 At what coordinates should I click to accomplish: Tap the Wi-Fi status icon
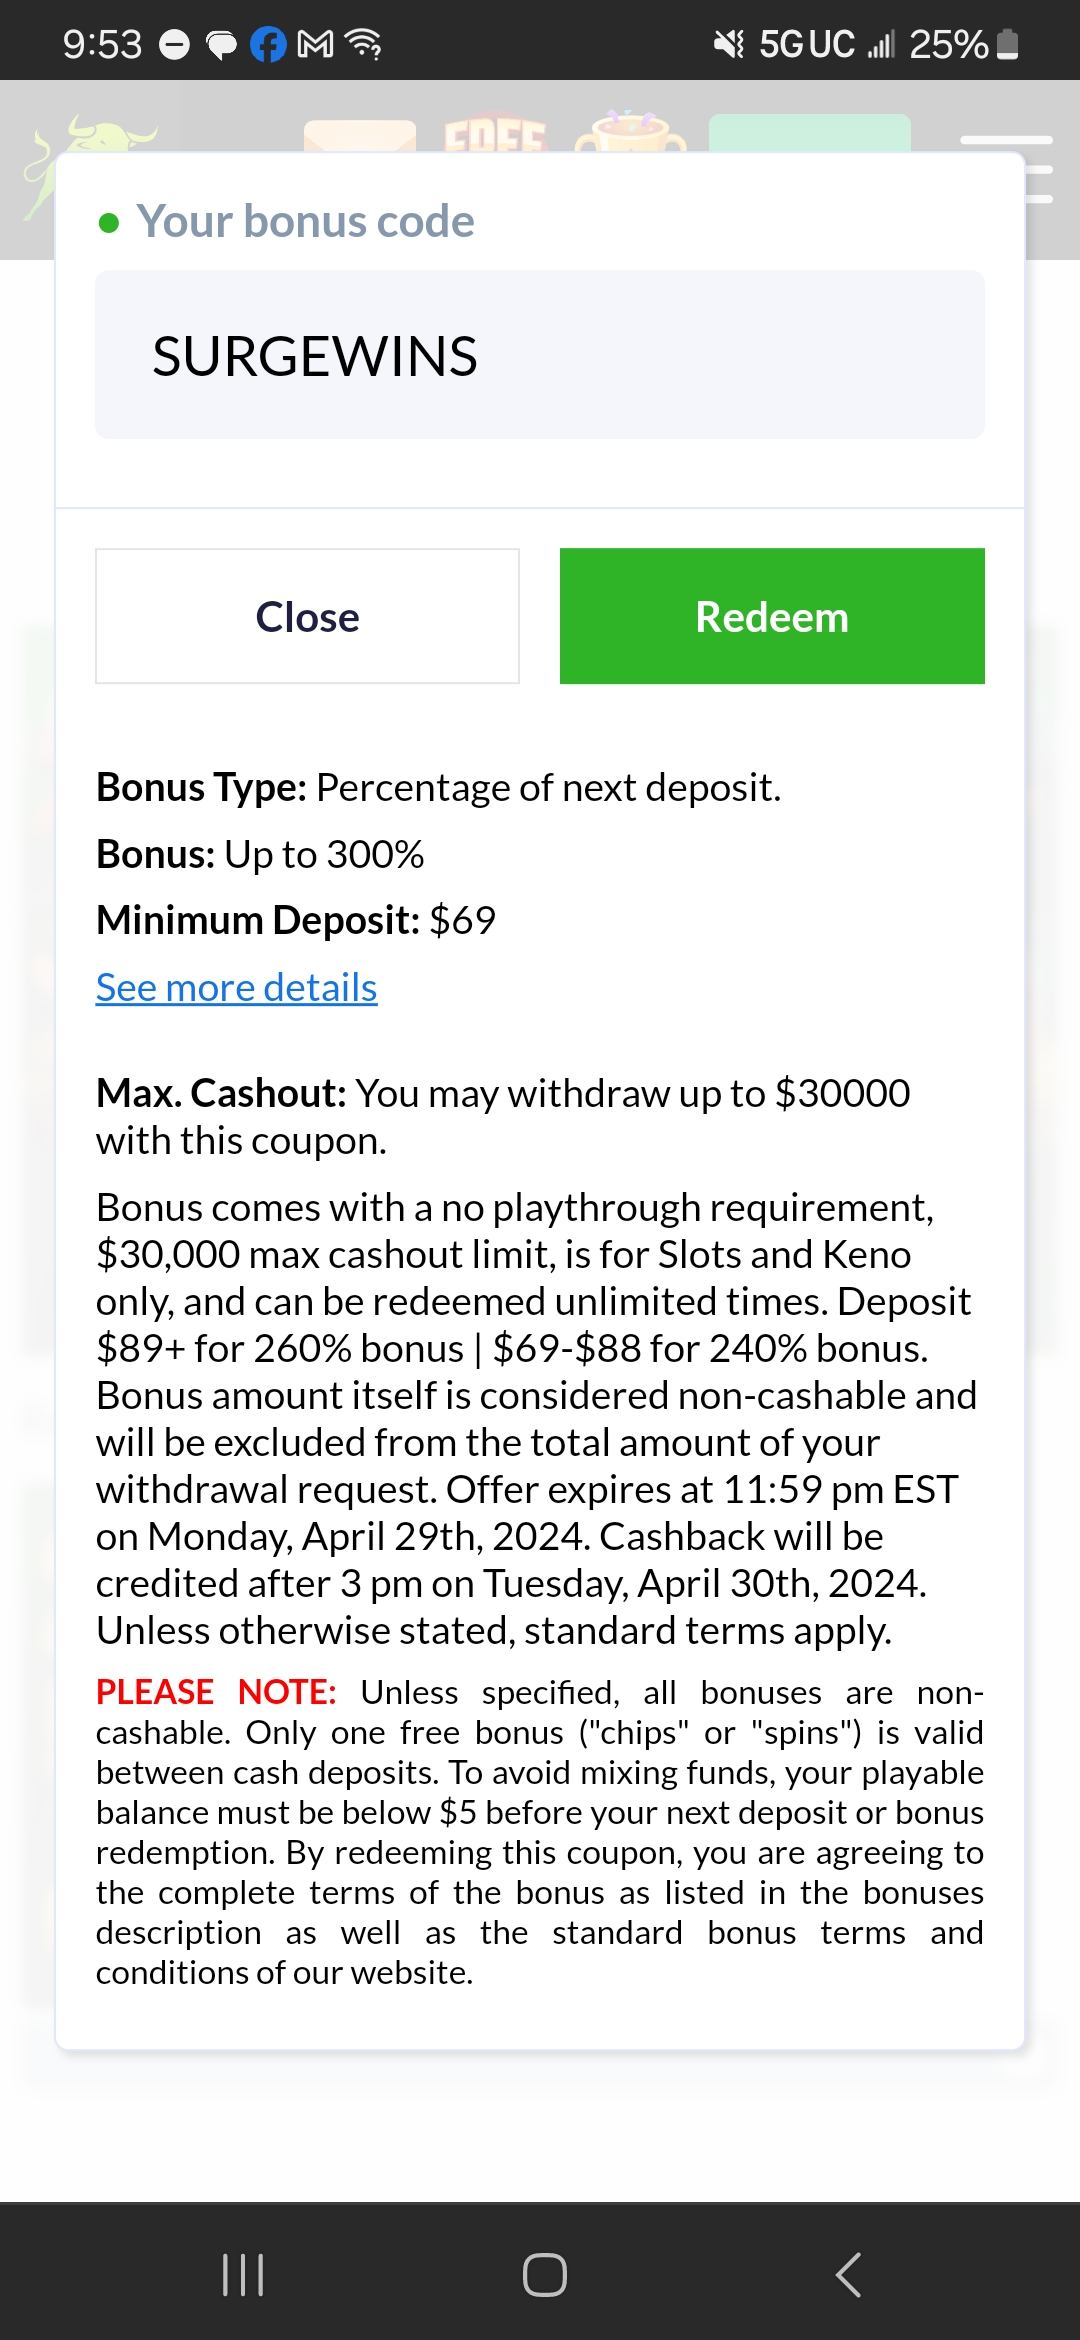tap(363, 45)
